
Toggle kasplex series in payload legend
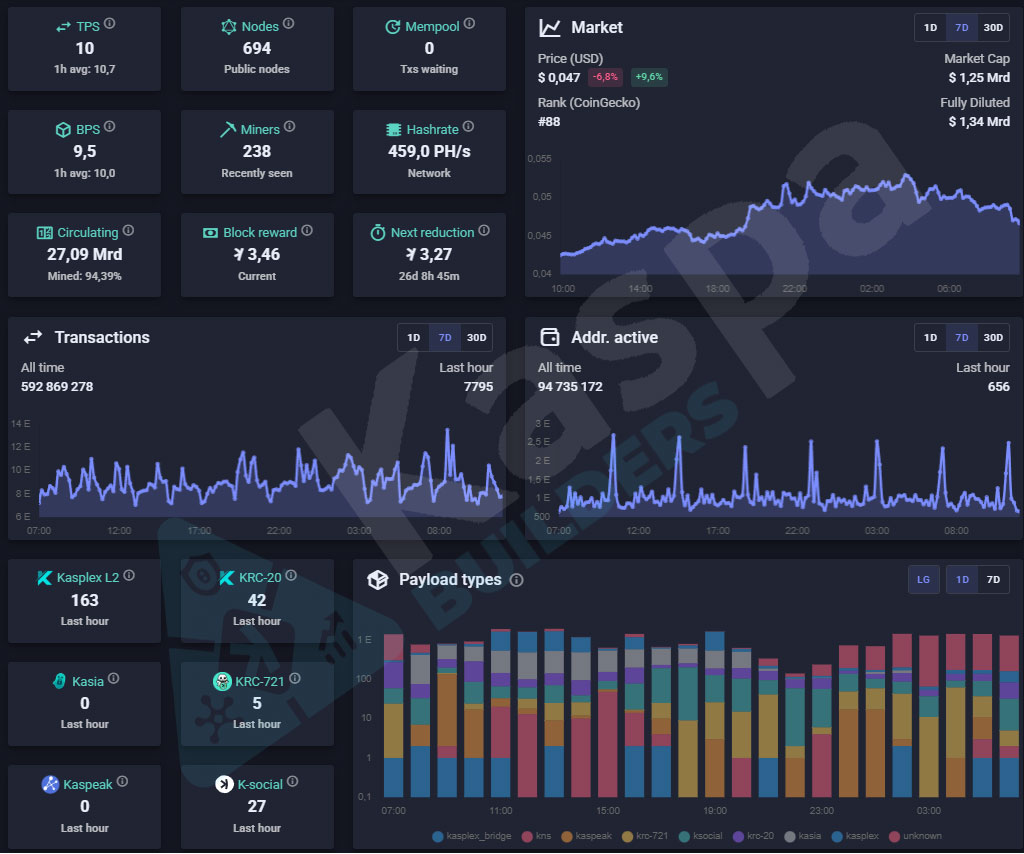pos(855,836)
